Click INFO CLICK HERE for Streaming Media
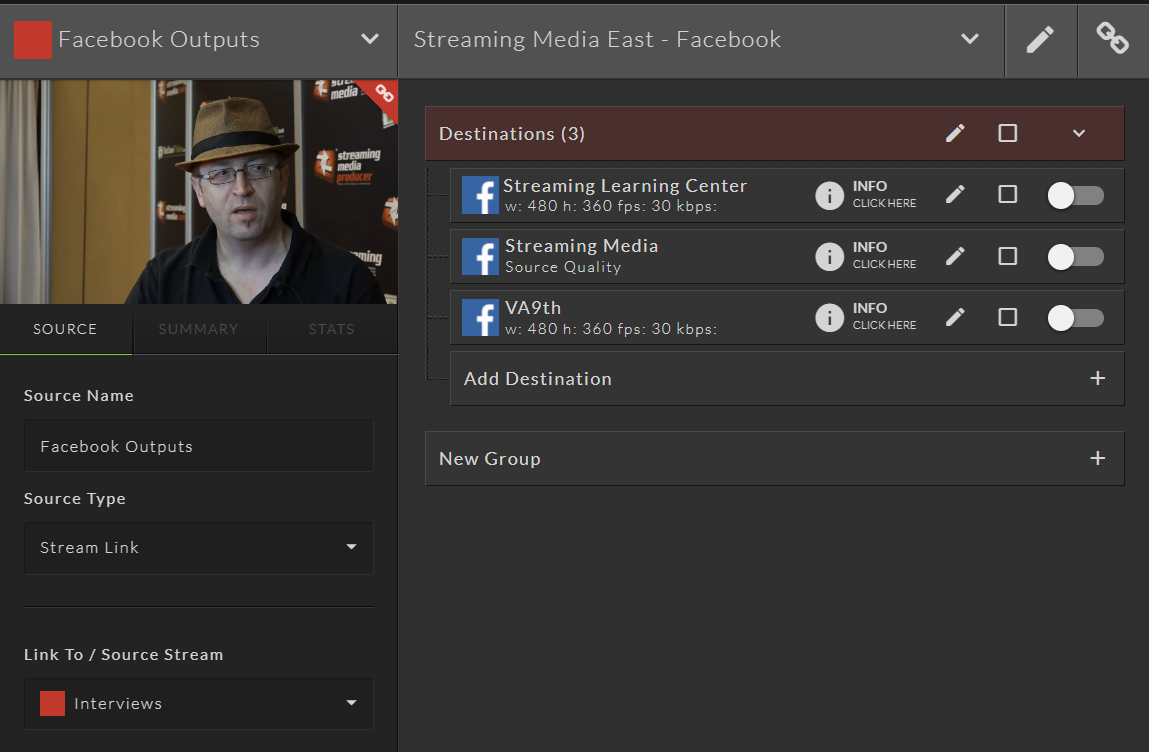The width and height of the screenshot is (1149, 752). tap(884, 255)
